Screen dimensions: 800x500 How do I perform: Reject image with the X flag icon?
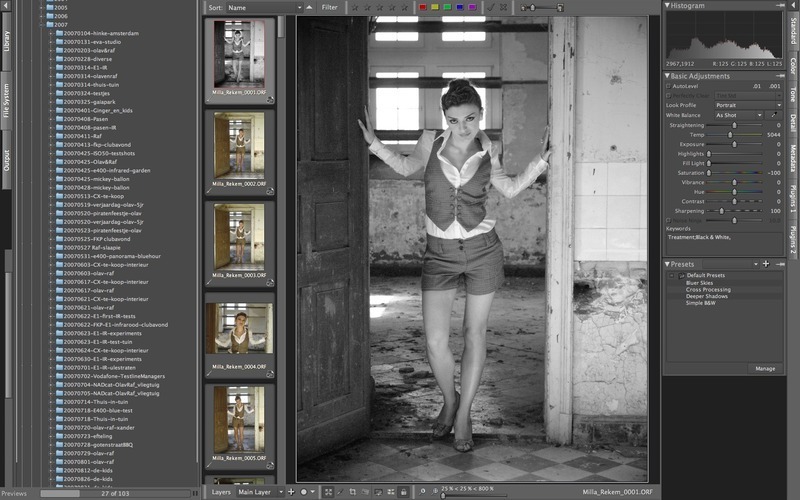504,7
